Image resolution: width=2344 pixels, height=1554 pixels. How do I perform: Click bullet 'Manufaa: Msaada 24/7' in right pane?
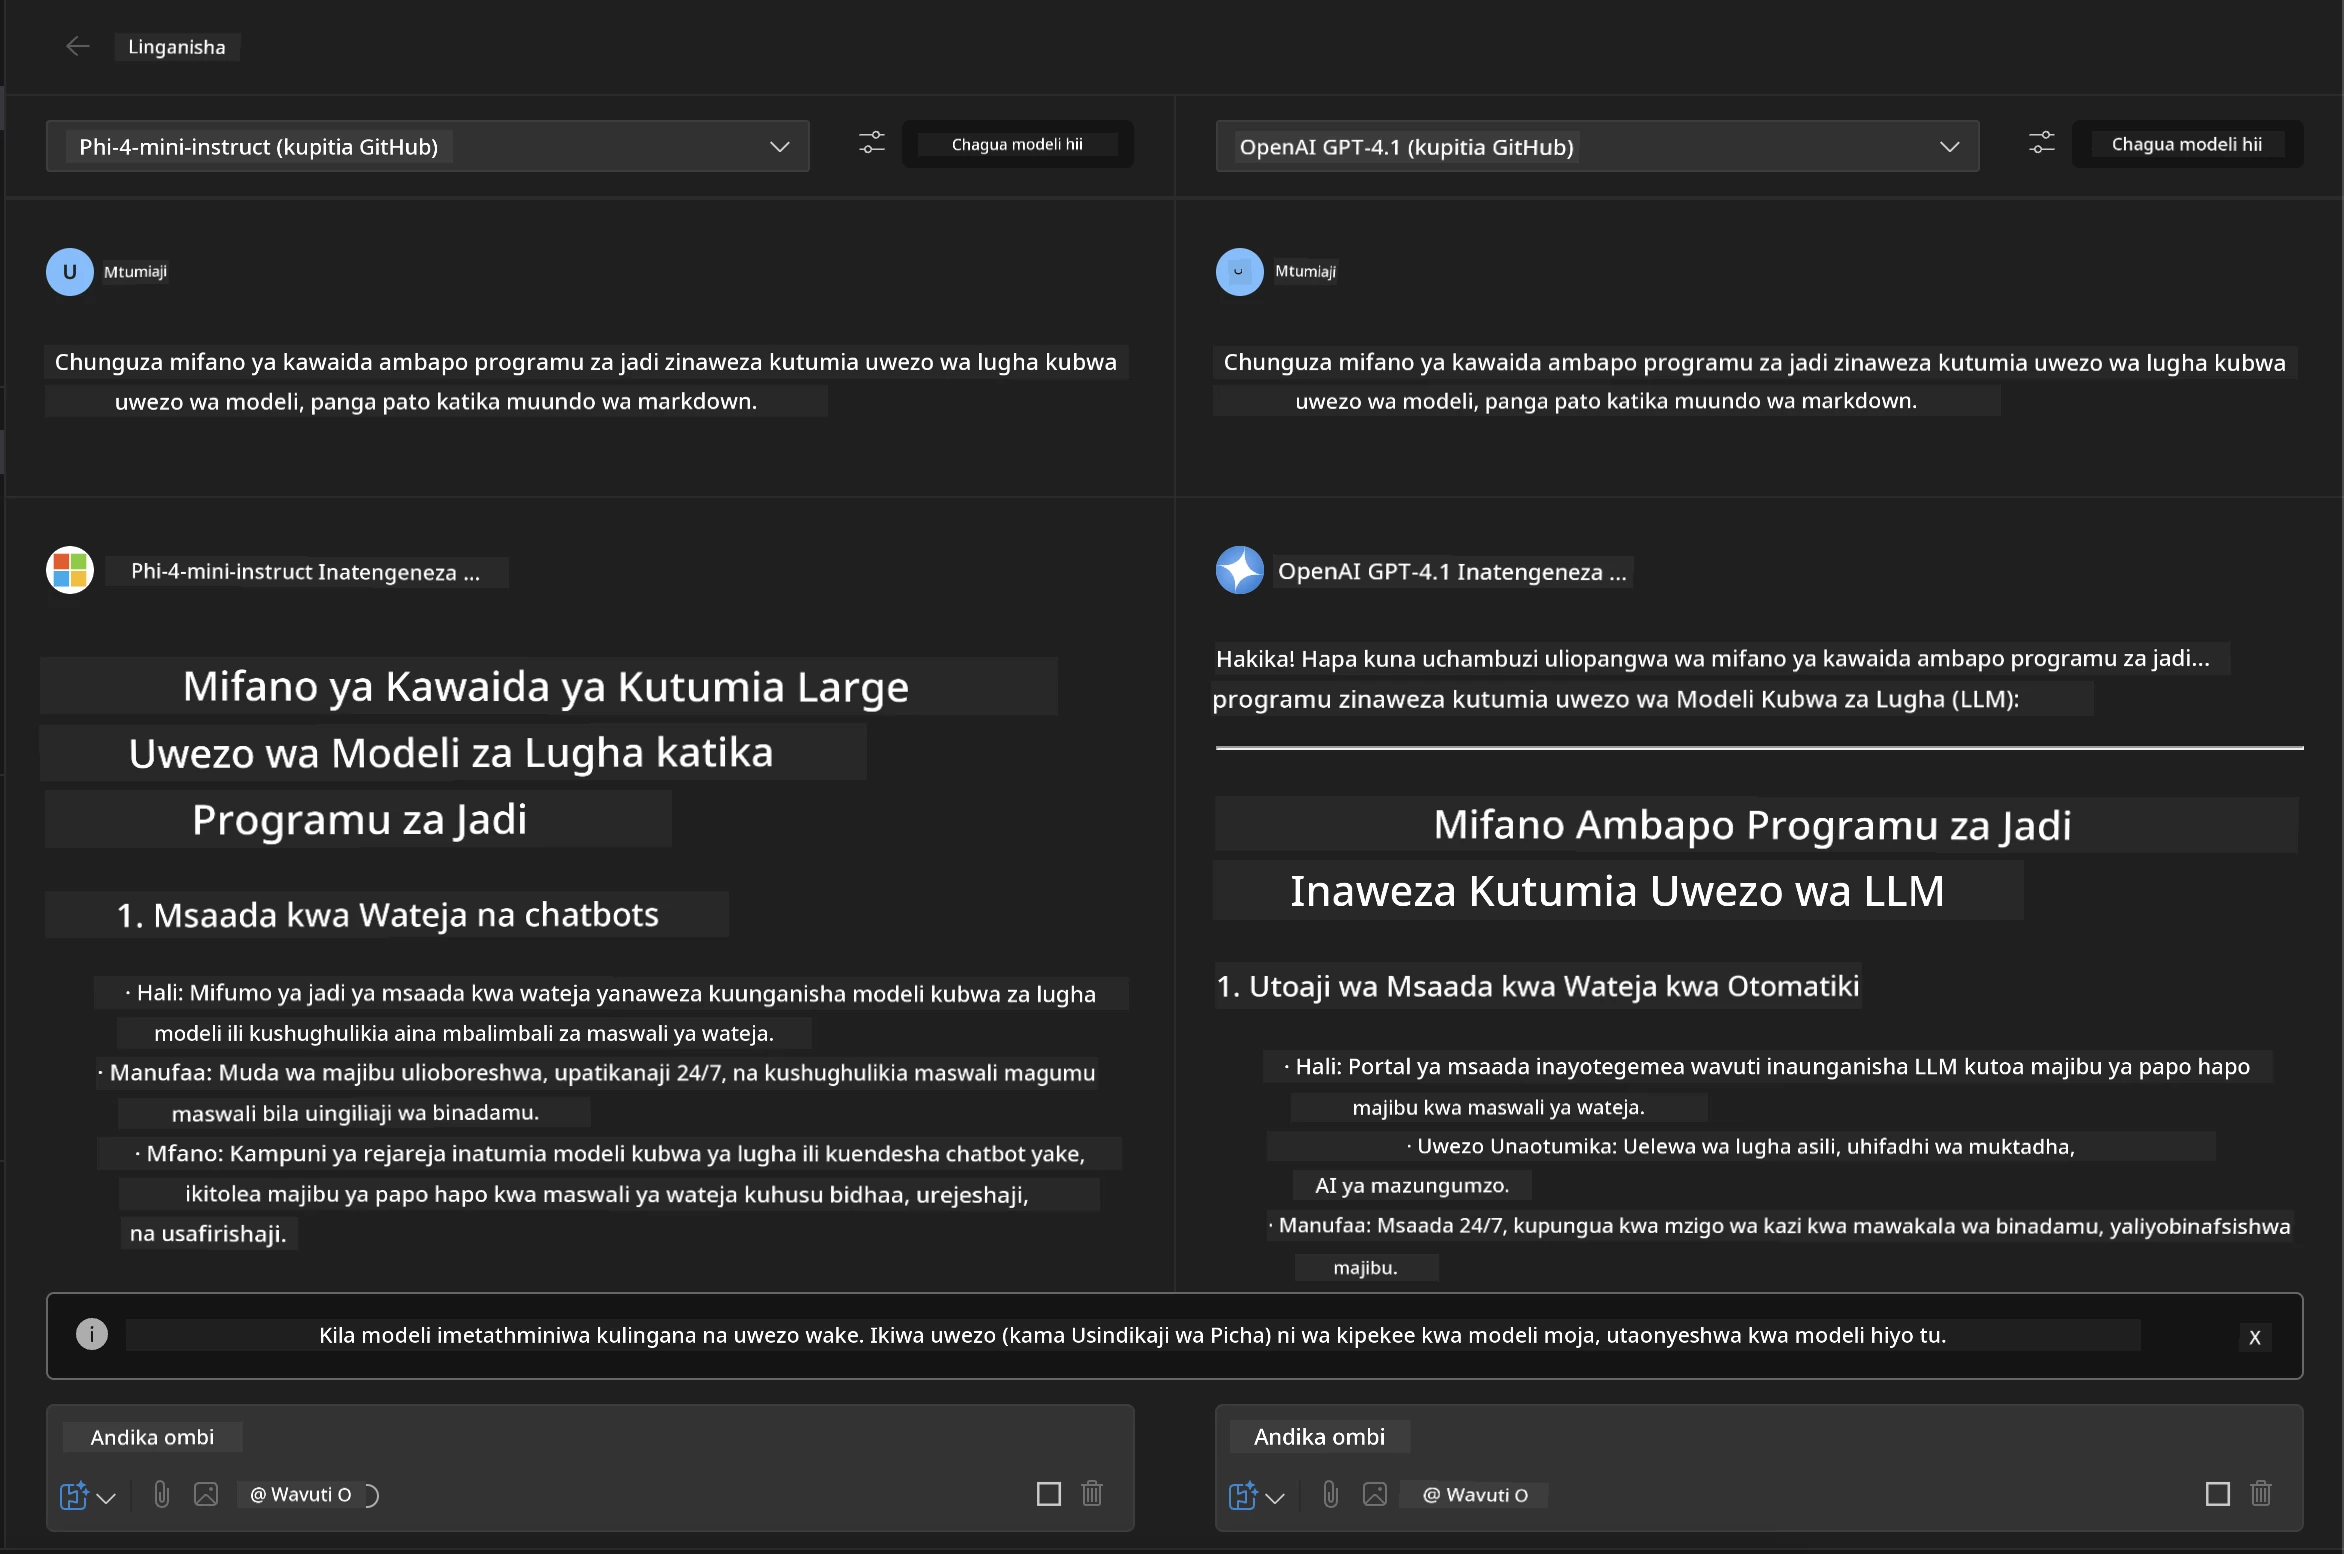pos(1779,1226)
